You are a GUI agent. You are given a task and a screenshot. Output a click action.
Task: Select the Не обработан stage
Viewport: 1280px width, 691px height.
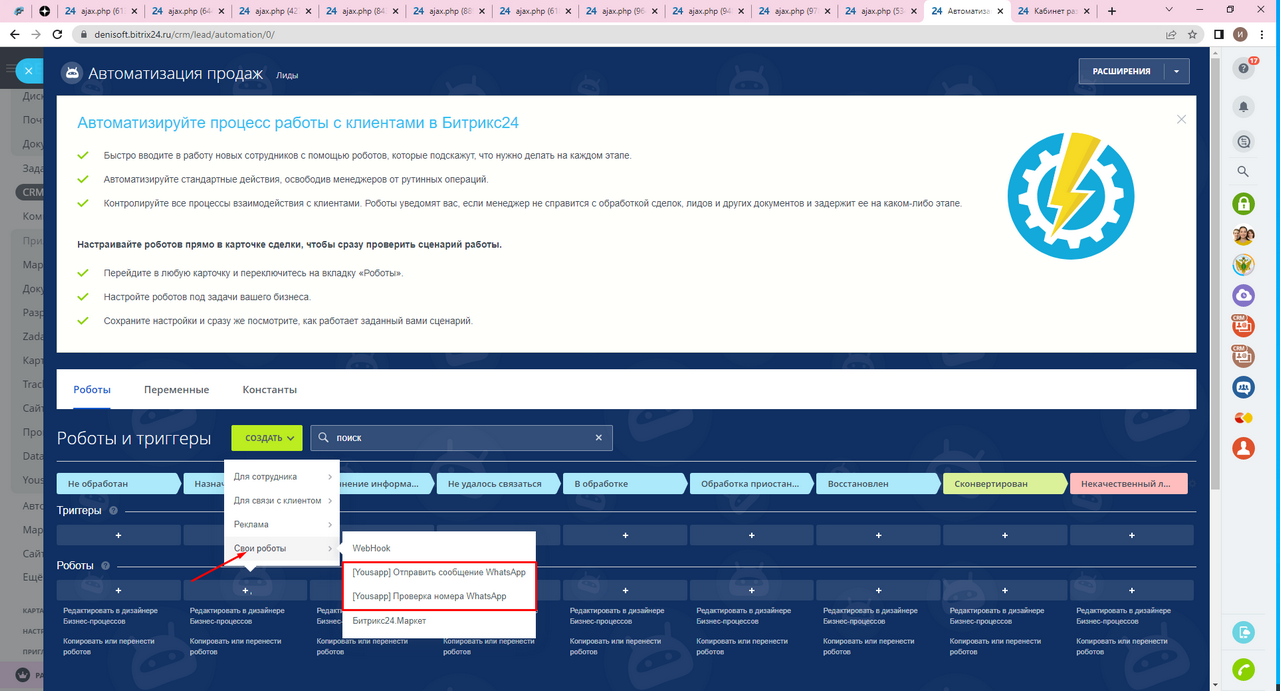(x=119, y=483)
